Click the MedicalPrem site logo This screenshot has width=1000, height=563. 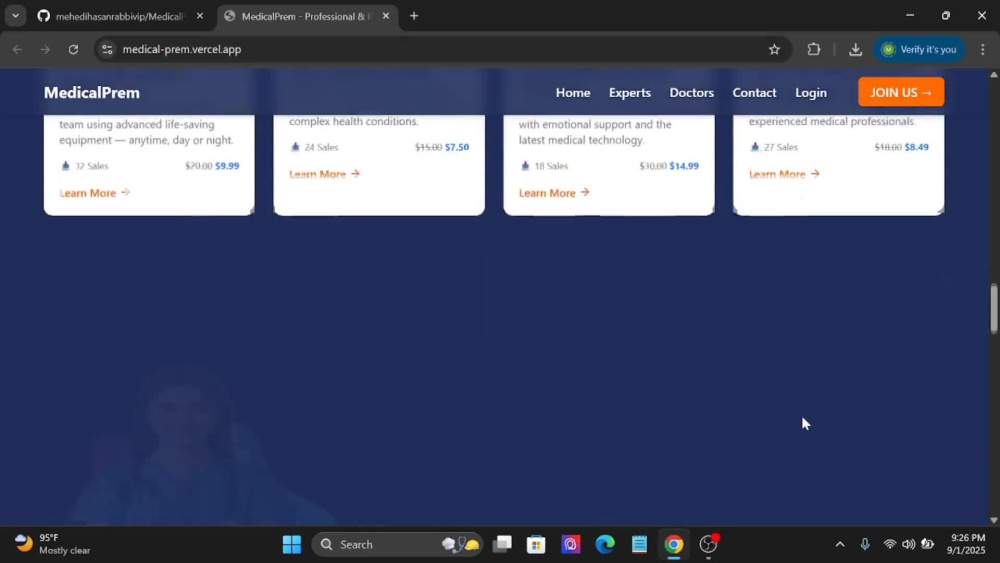point(92,92)
